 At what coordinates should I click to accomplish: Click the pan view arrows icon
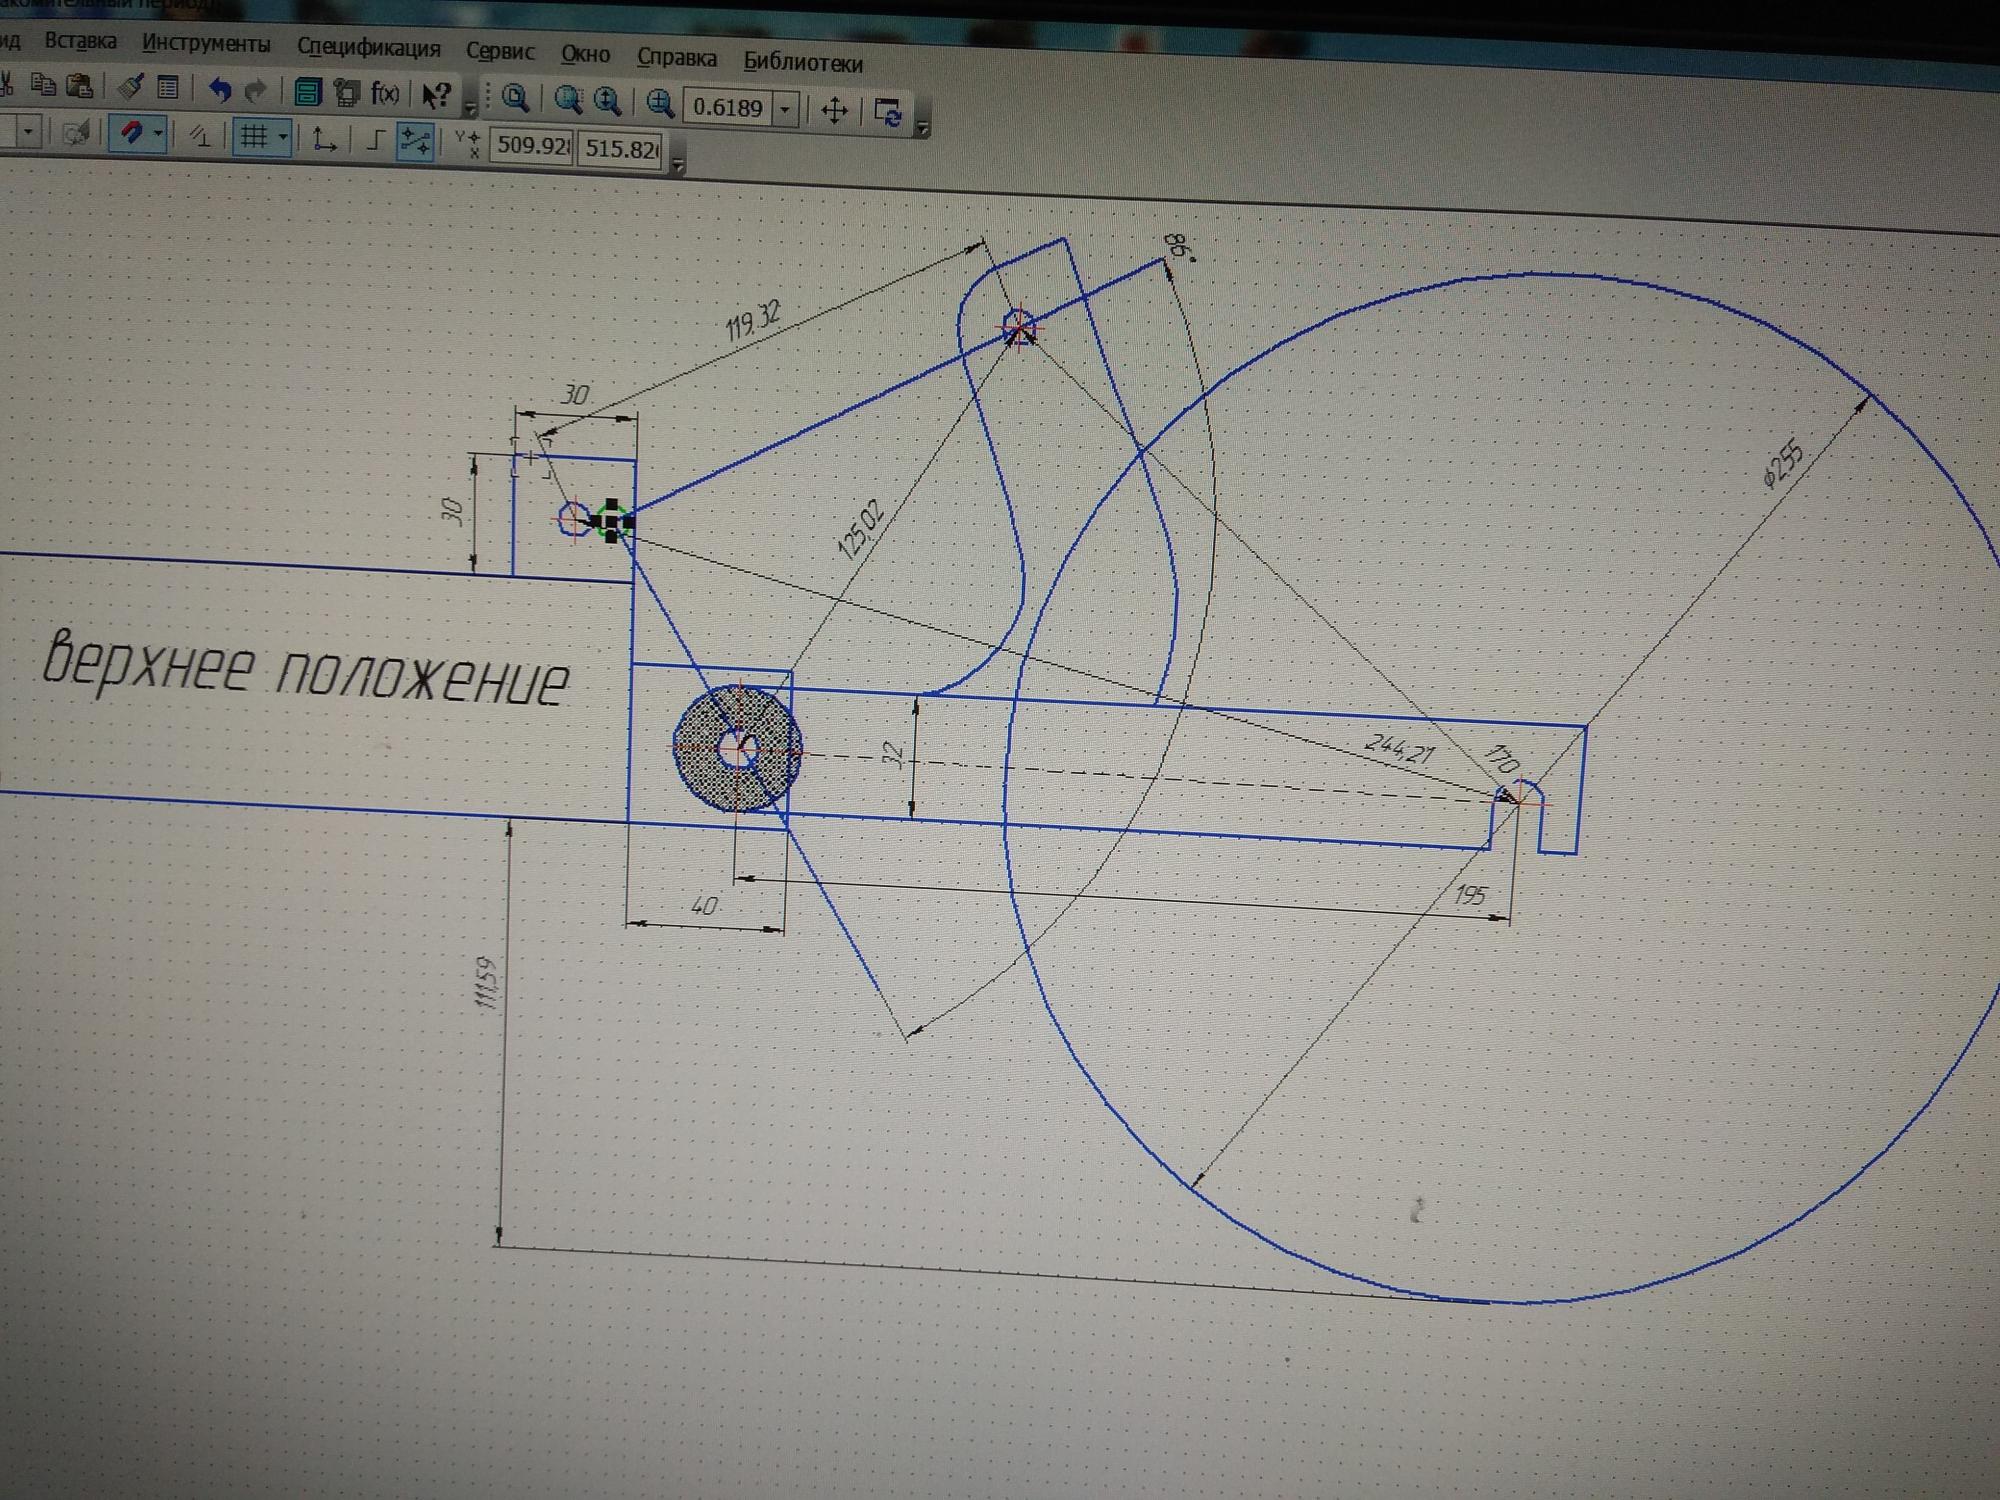tap(834, 110)
